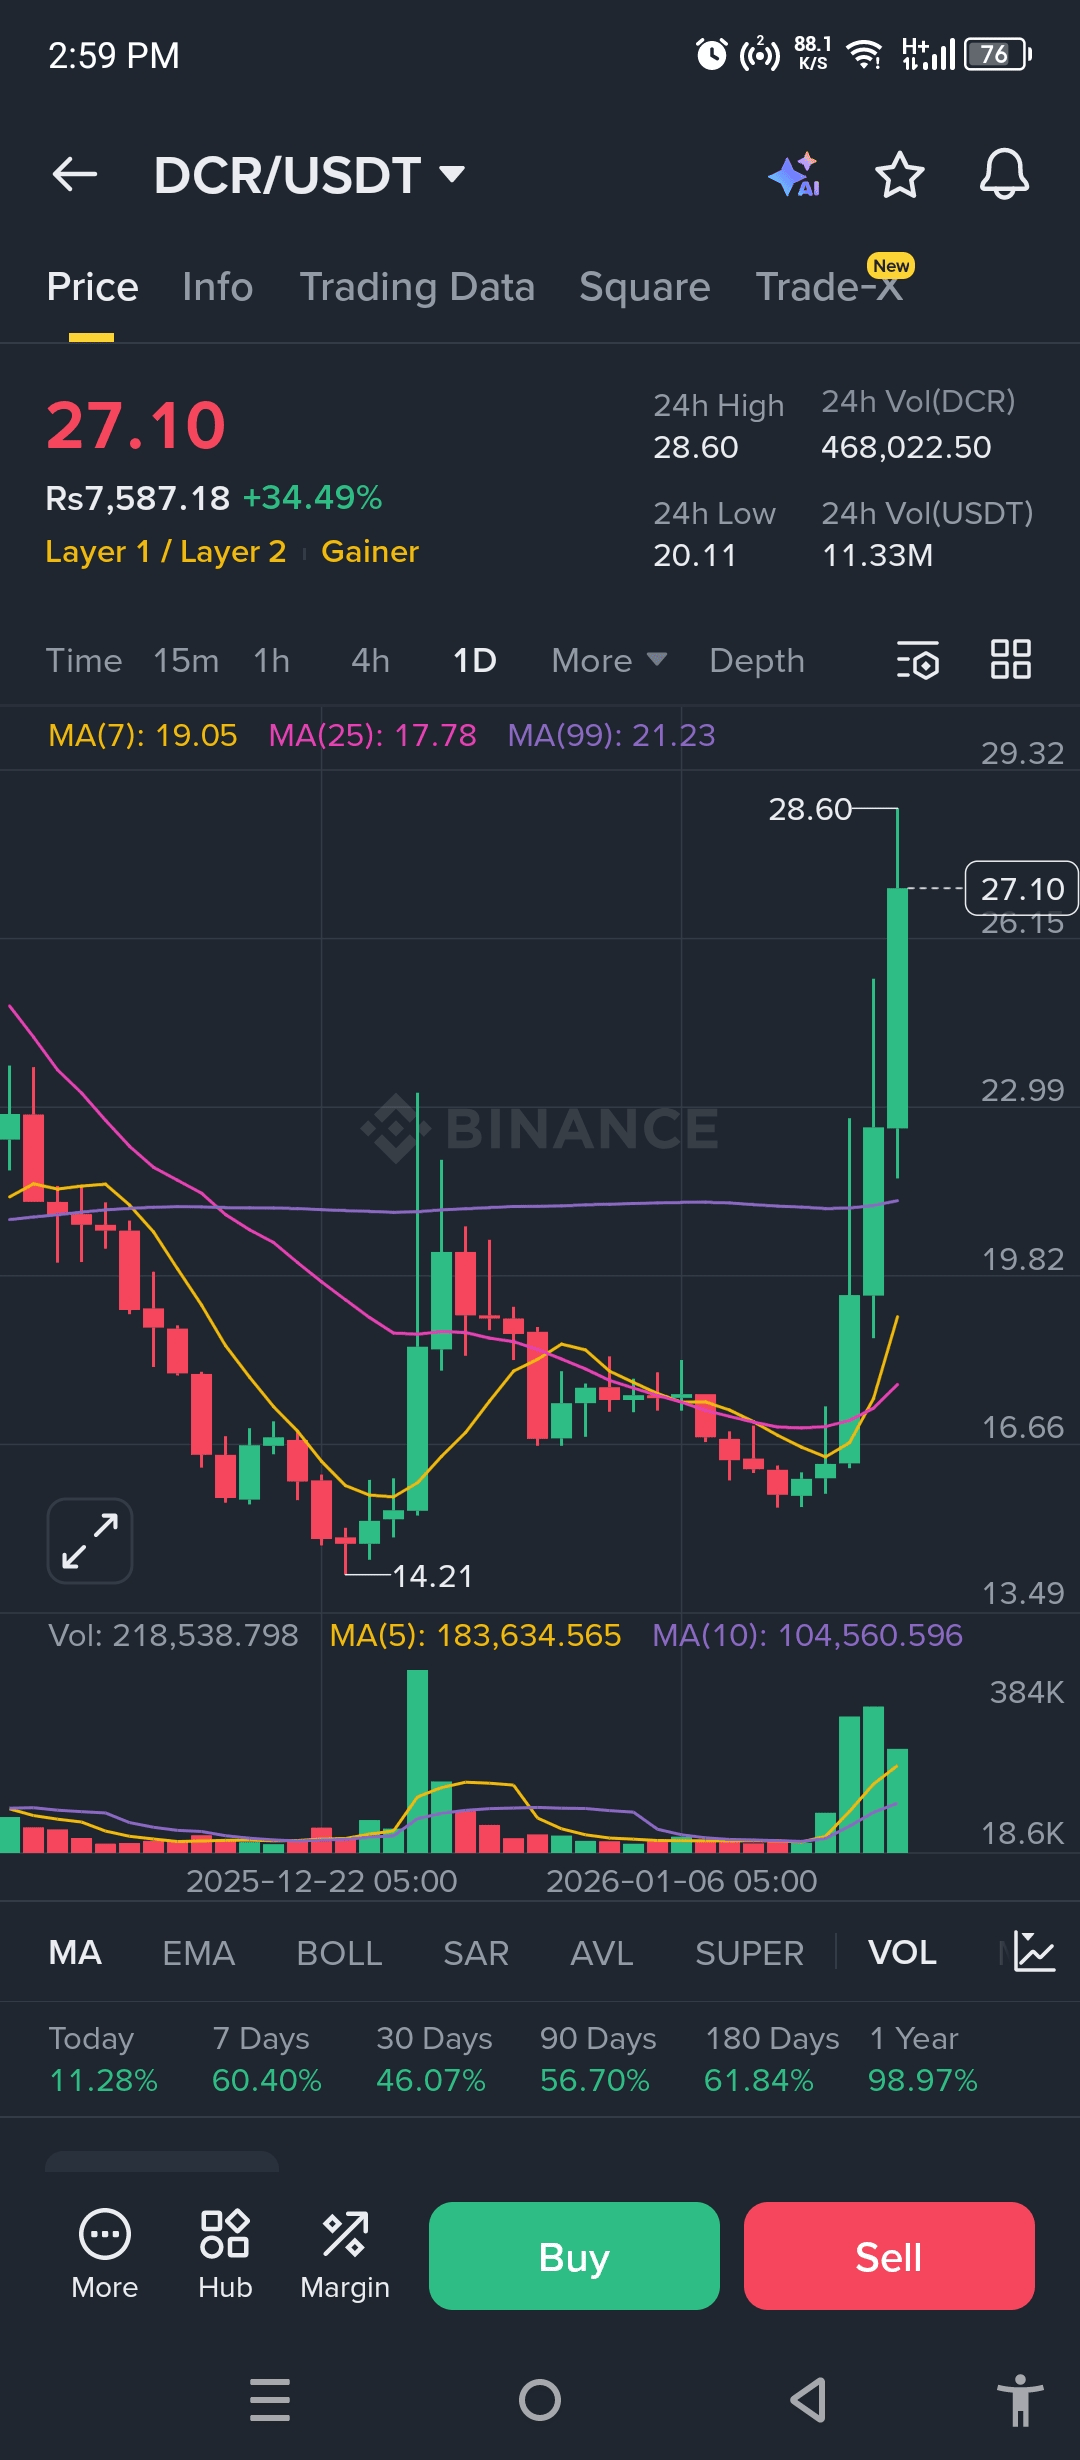Tap the 27.10 current price label on chart
Image resolution: width=1080 pixels, height=2460 pixels.
[x=1022, y=888]
